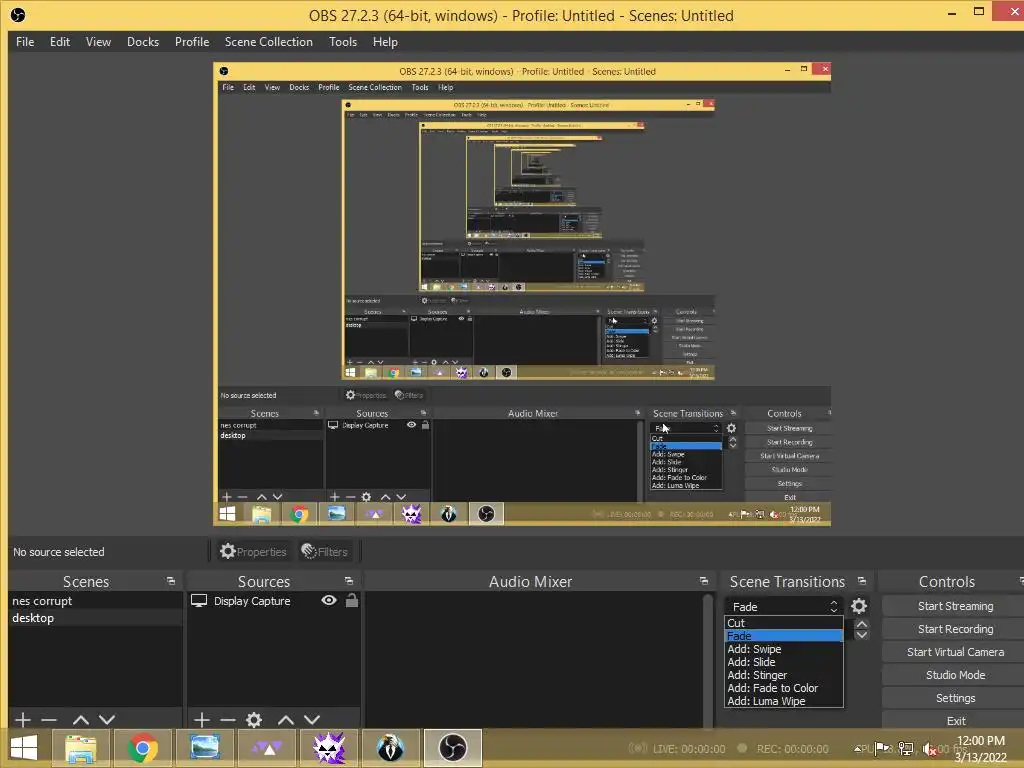Select the 'desktop' scene
This screenshot has height=768, width=1024.
coord(95,618)
